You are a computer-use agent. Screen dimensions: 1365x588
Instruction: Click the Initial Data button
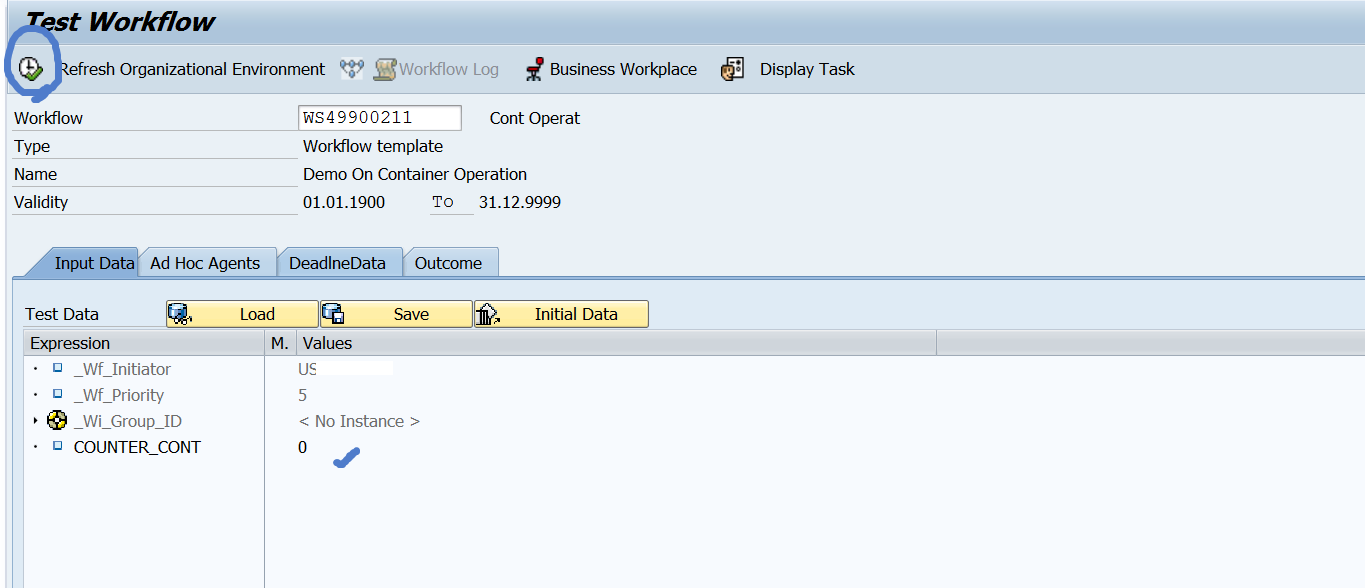pos(561,314)
